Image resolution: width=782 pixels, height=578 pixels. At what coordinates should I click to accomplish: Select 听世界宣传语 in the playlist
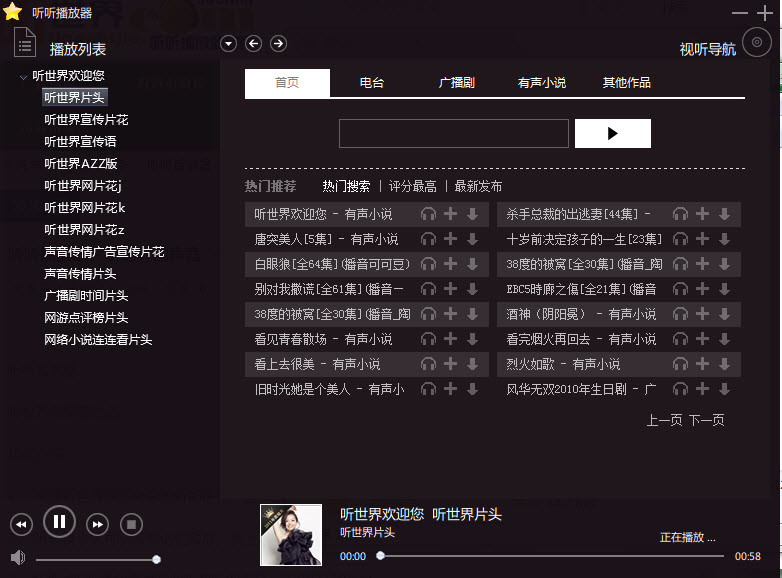[x=80, y=142]
